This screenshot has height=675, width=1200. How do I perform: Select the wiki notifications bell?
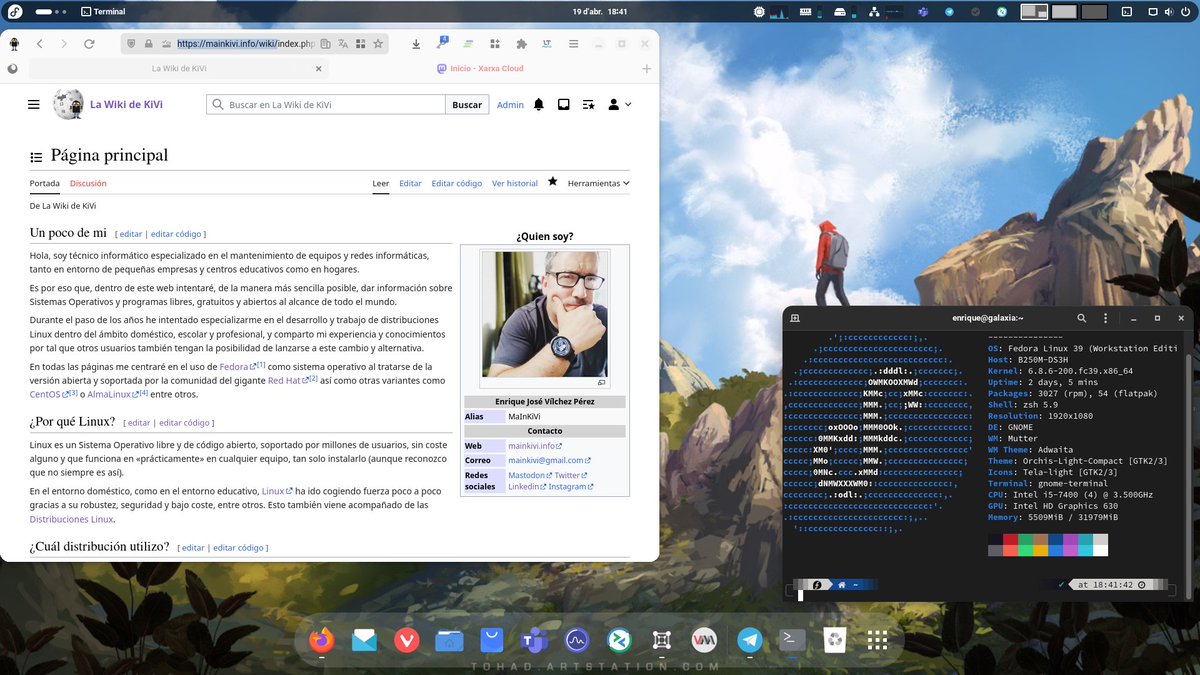click(538, 104)
